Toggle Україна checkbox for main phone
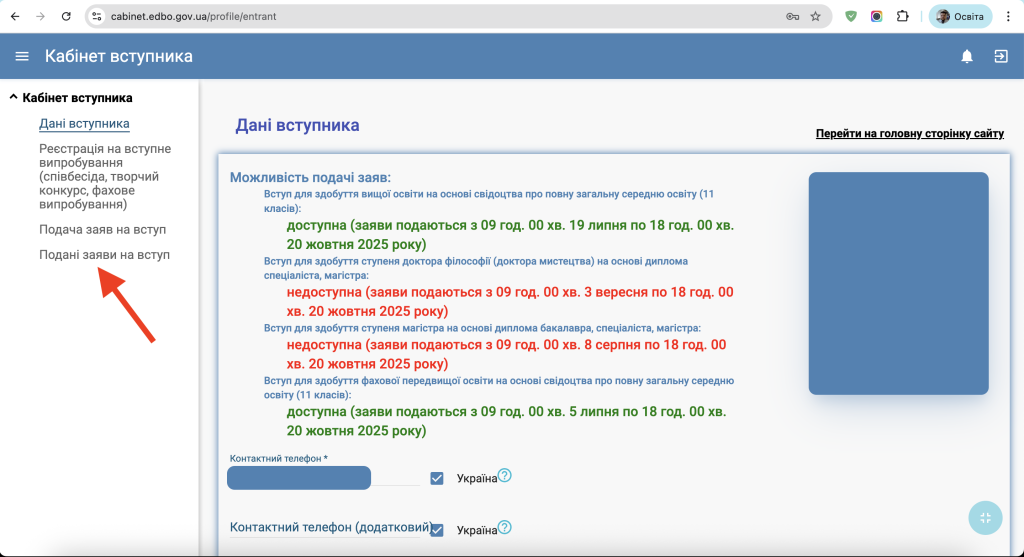The height and width of the screenshot is (557, 1024). [x=437, y=479]
